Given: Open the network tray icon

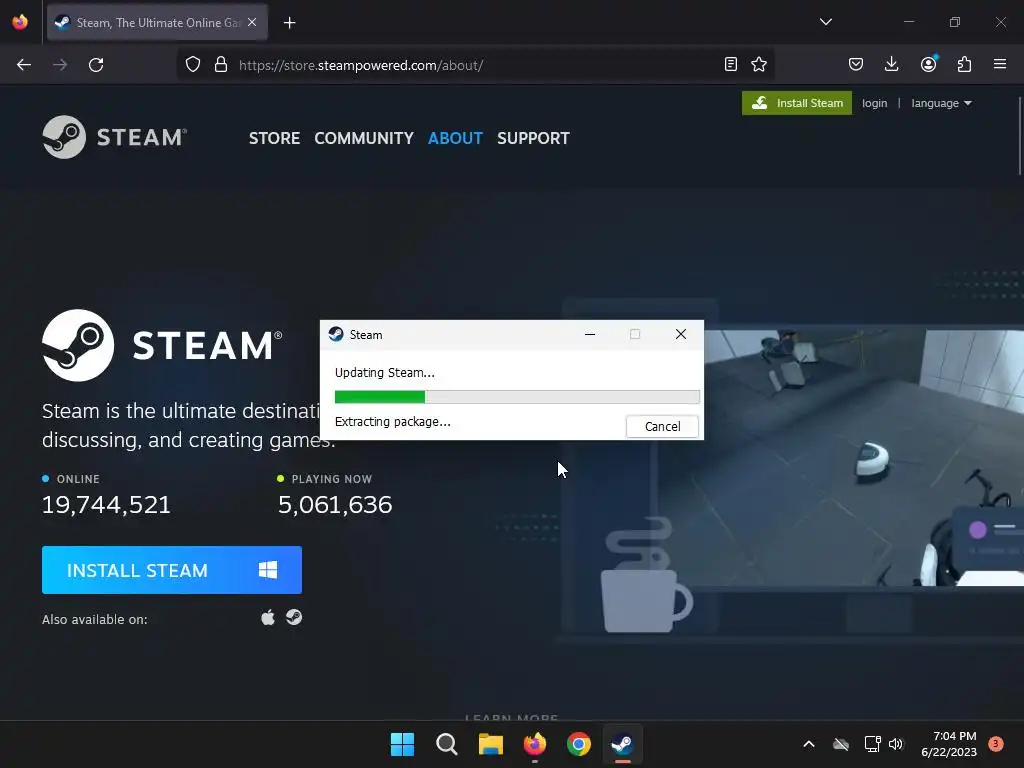Looking at the screenshot, I should click(872, 744).
